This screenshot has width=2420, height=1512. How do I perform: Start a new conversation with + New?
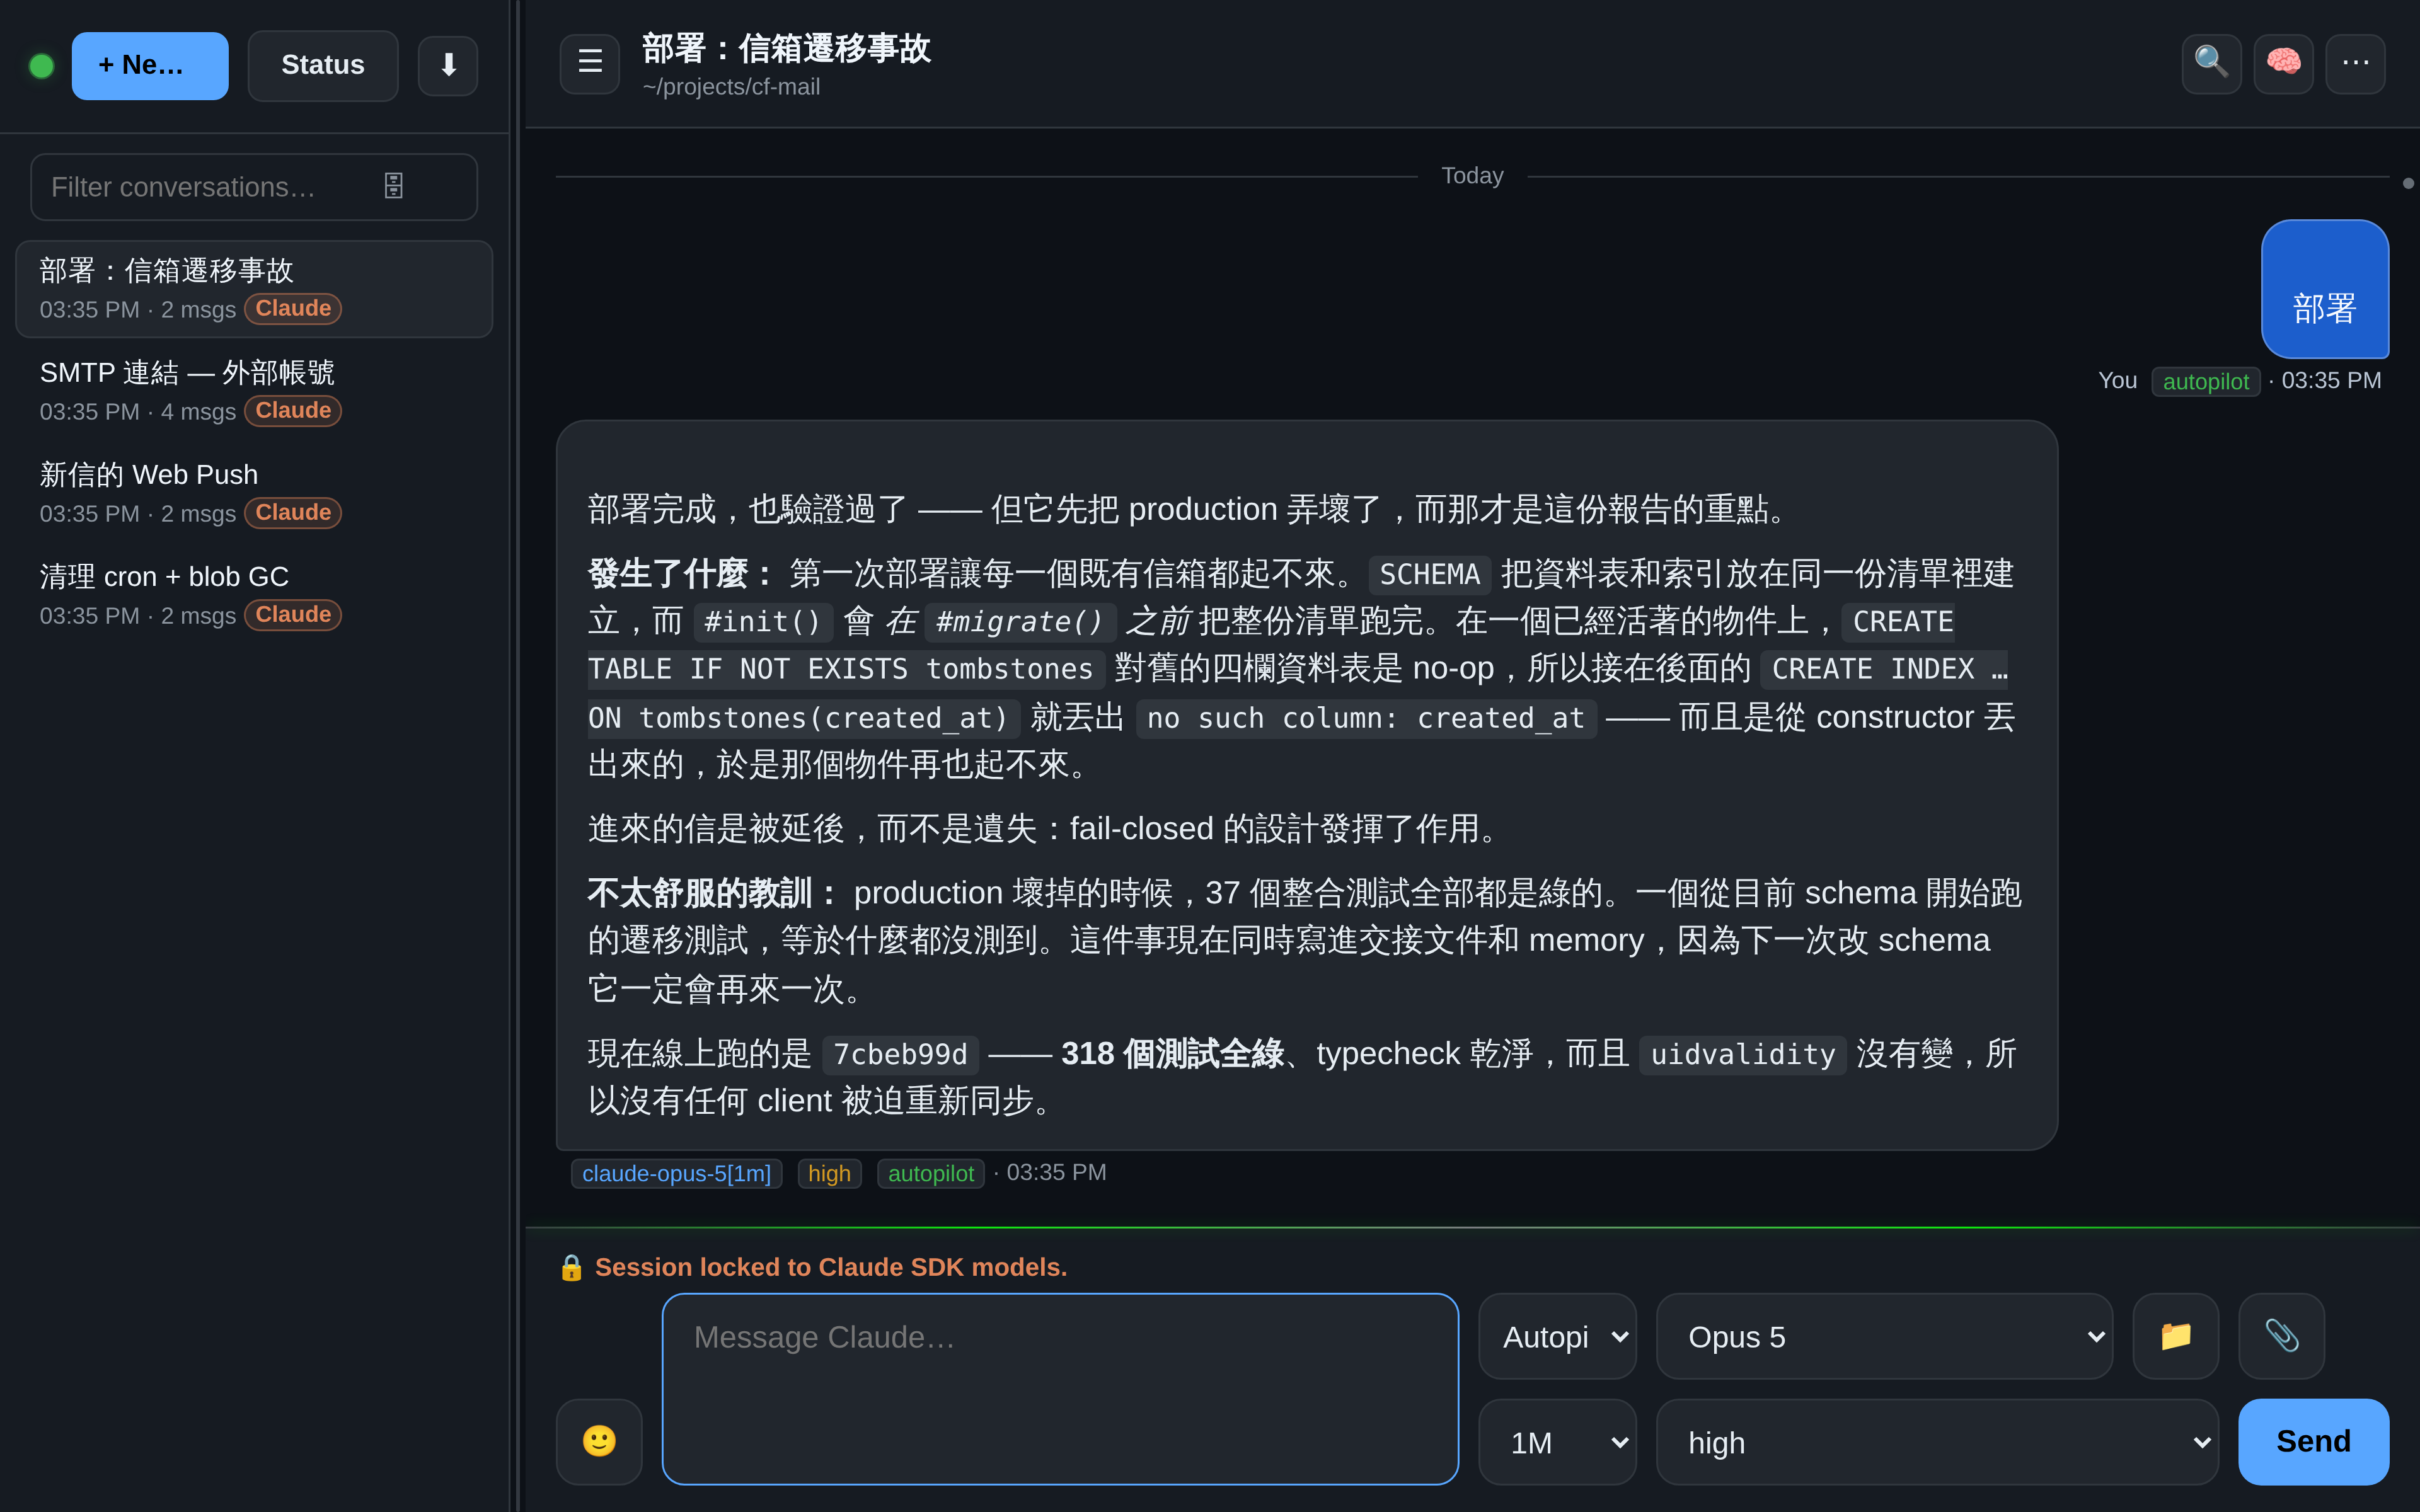[x=150, y=66]
